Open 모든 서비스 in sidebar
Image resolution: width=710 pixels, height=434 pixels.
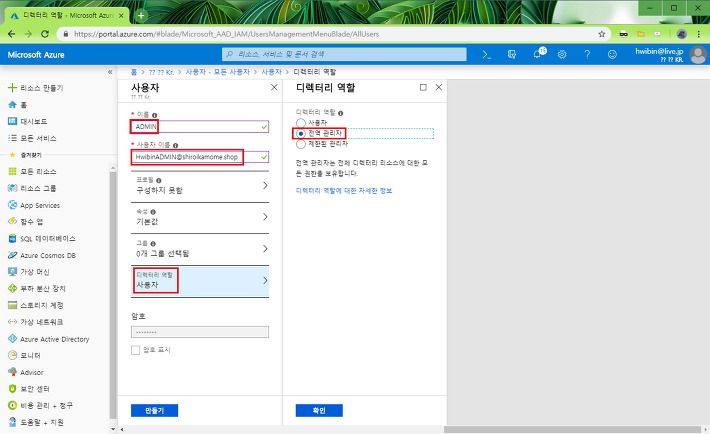(32, 138)
